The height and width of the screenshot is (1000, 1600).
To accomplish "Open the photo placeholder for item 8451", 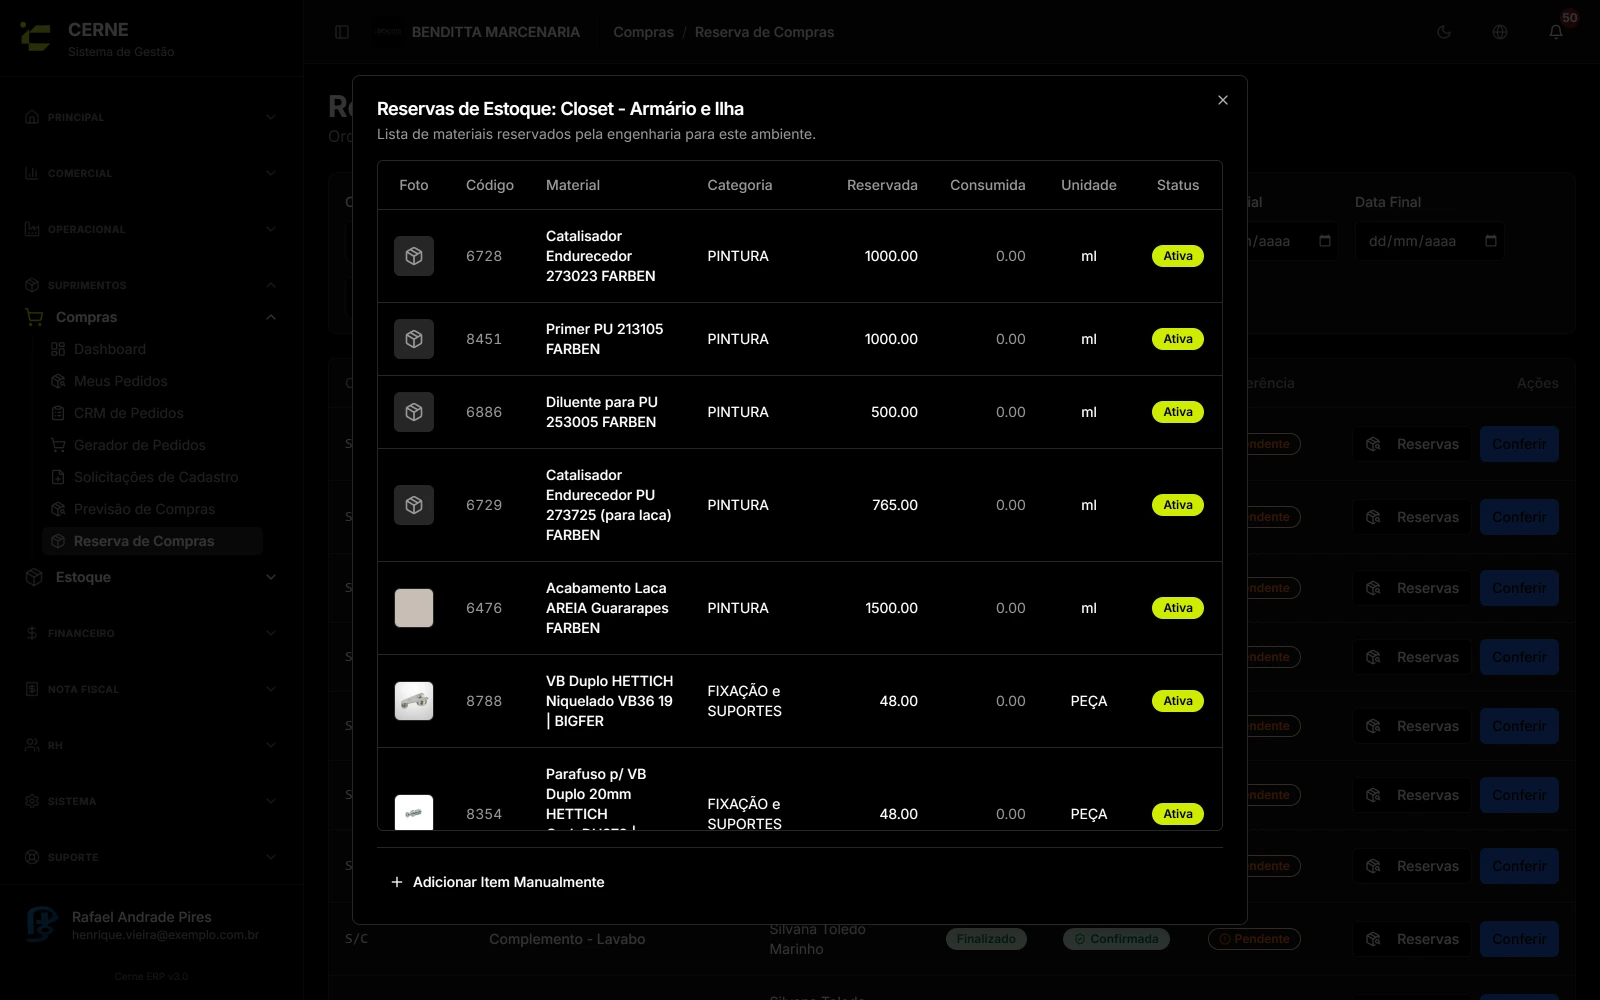I will 414,339.
